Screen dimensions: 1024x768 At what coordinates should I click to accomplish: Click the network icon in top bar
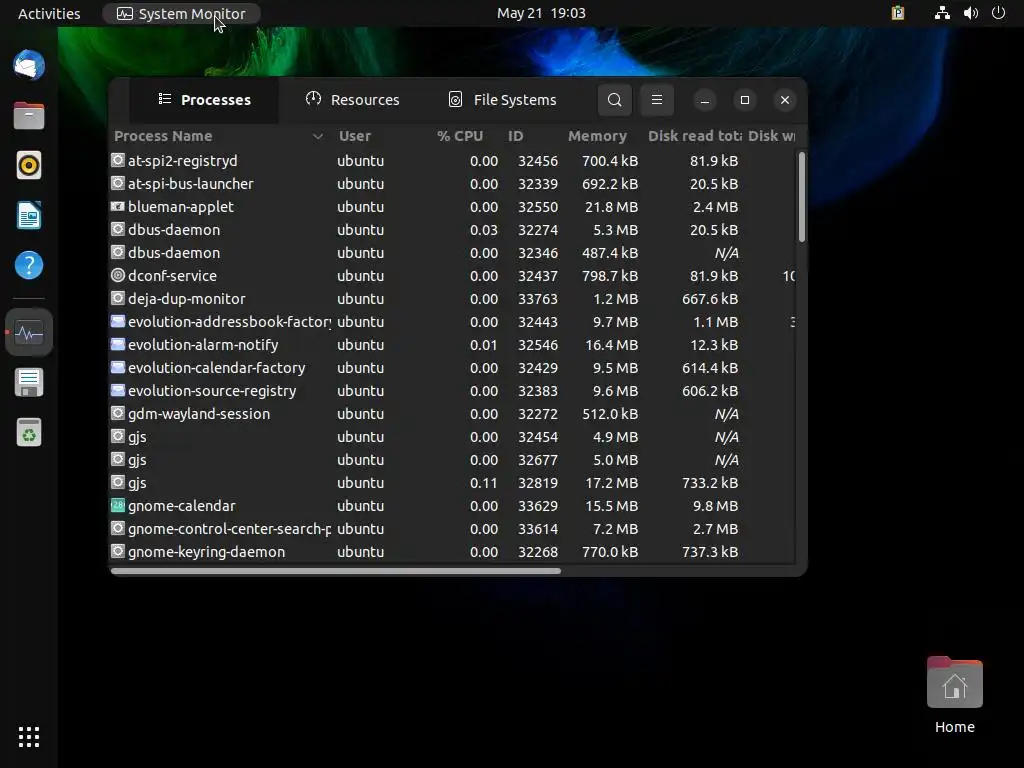coord(942,13)
